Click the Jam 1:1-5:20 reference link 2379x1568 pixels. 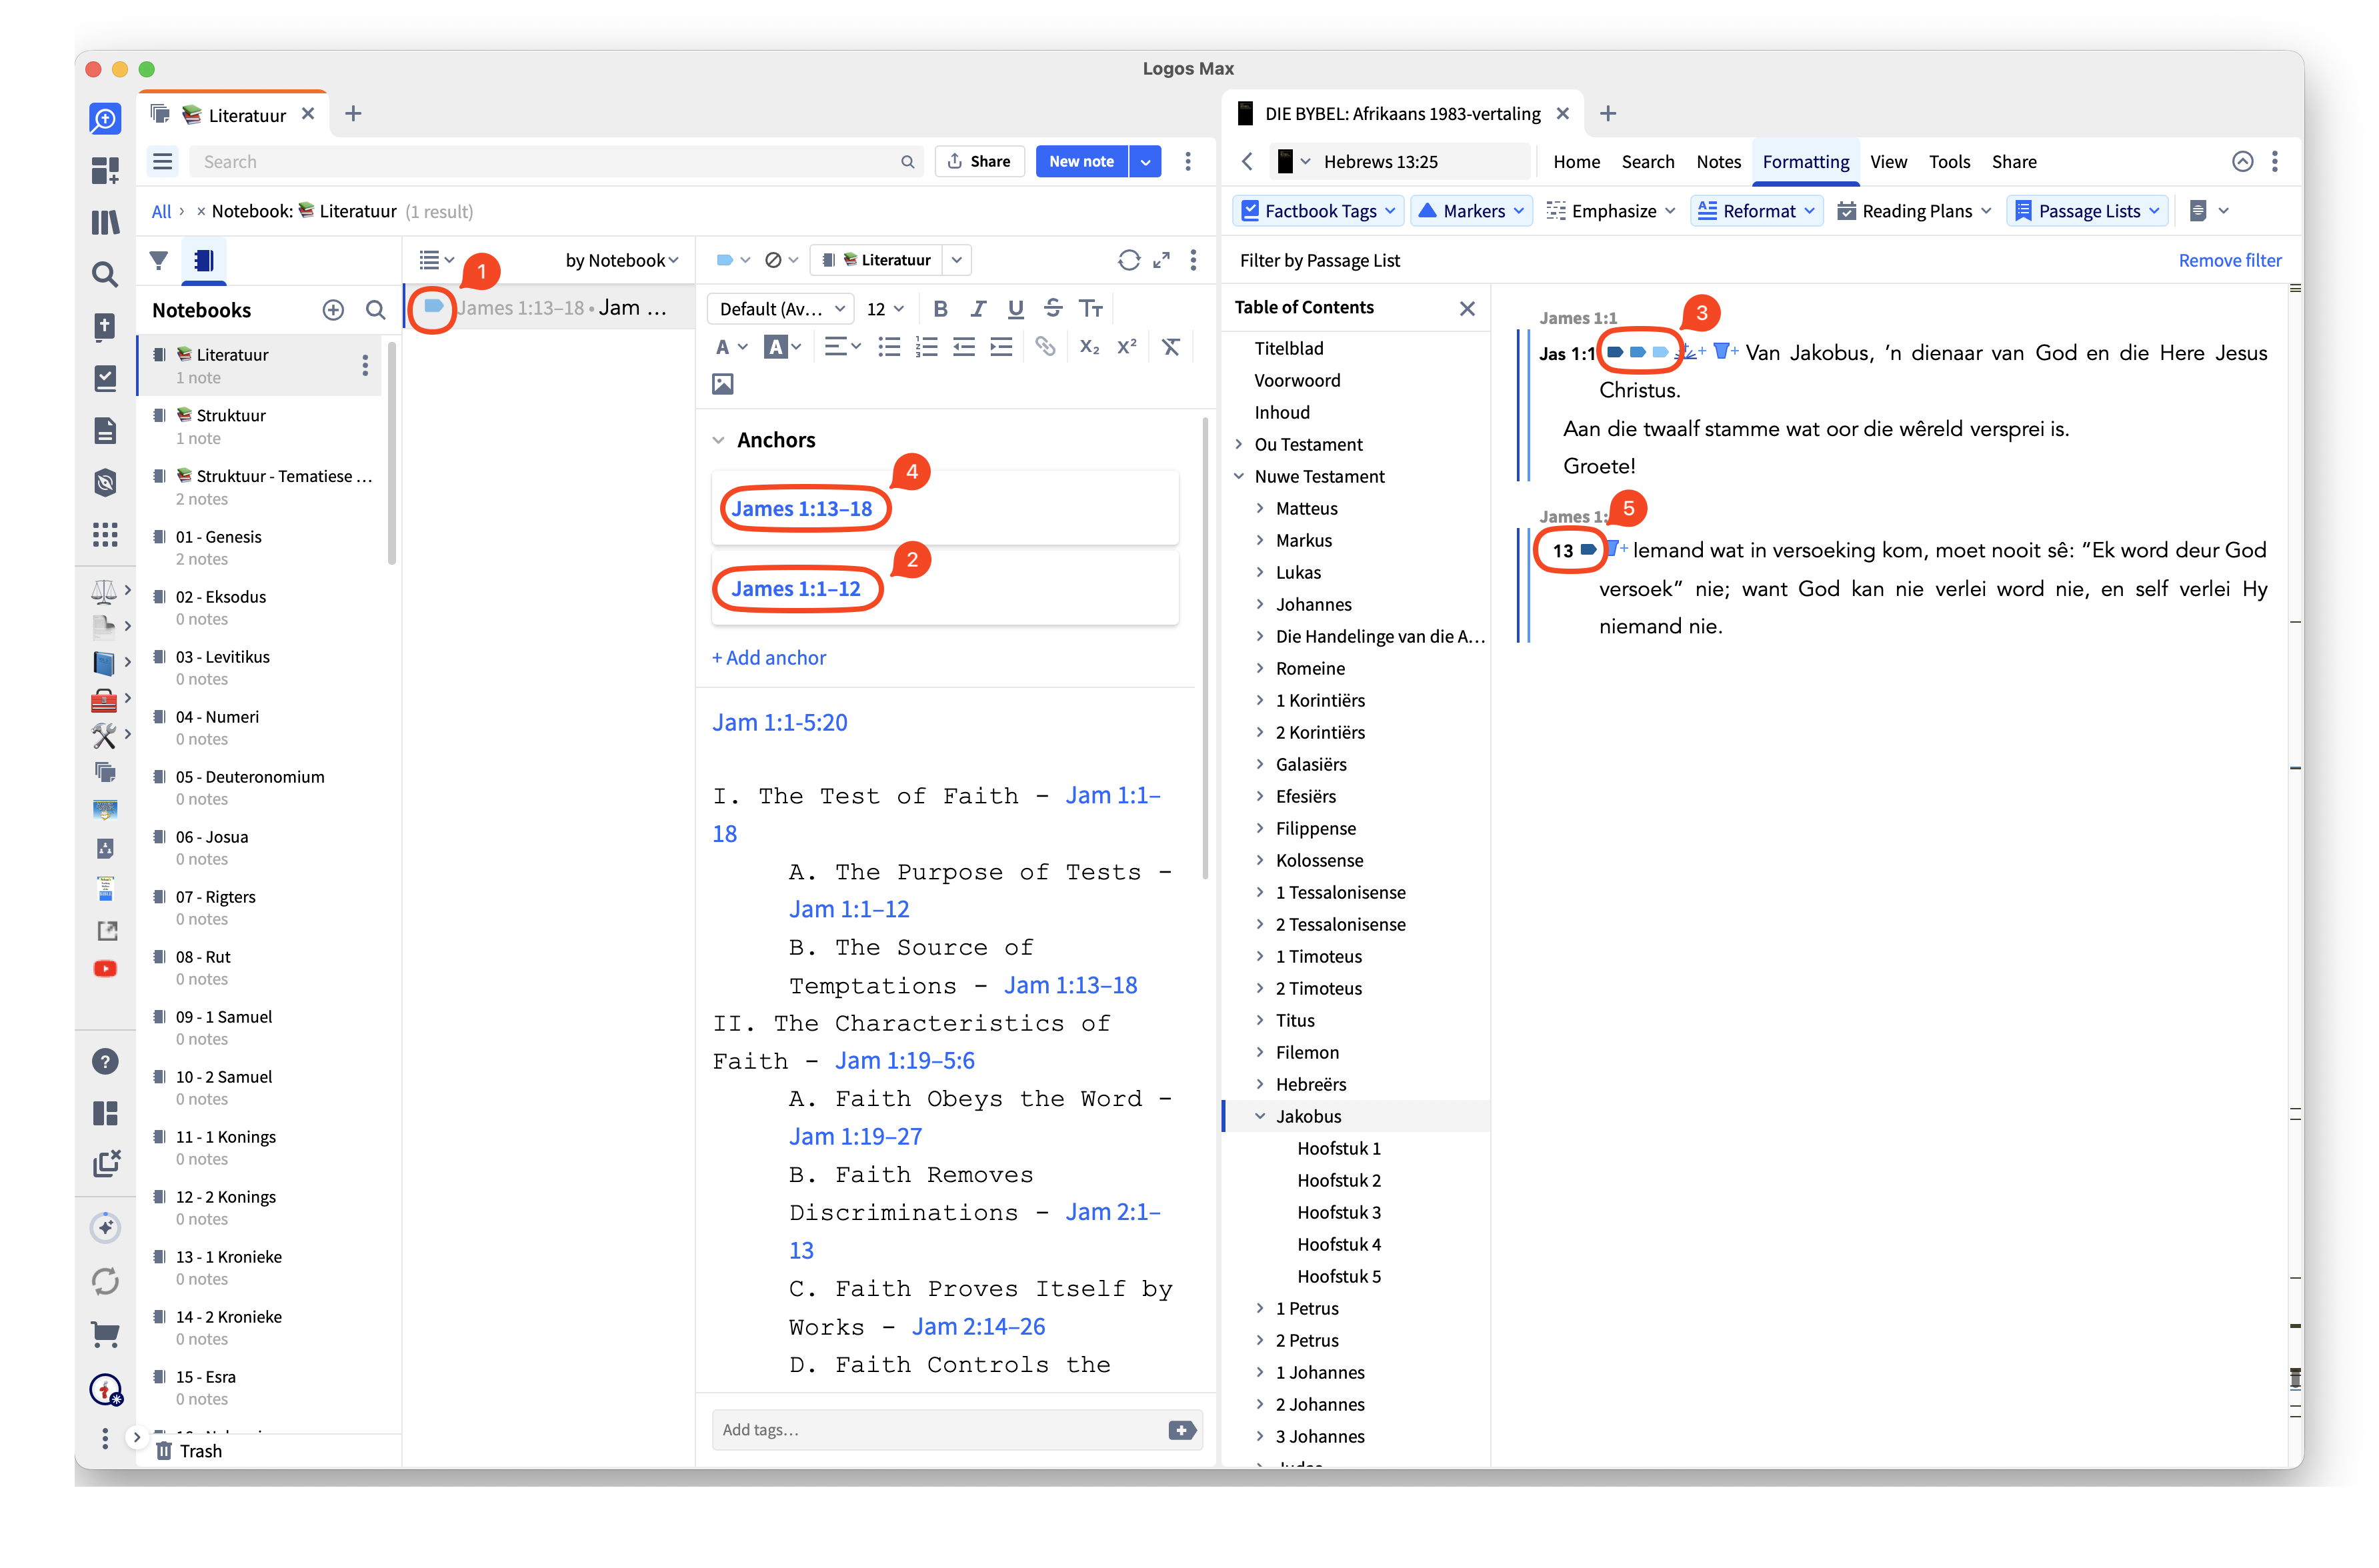[x=779, y=722]
